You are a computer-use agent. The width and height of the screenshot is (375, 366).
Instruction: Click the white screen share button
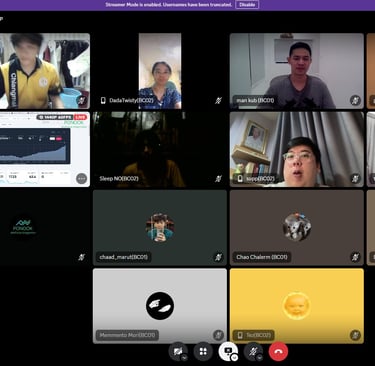[228, 351]
